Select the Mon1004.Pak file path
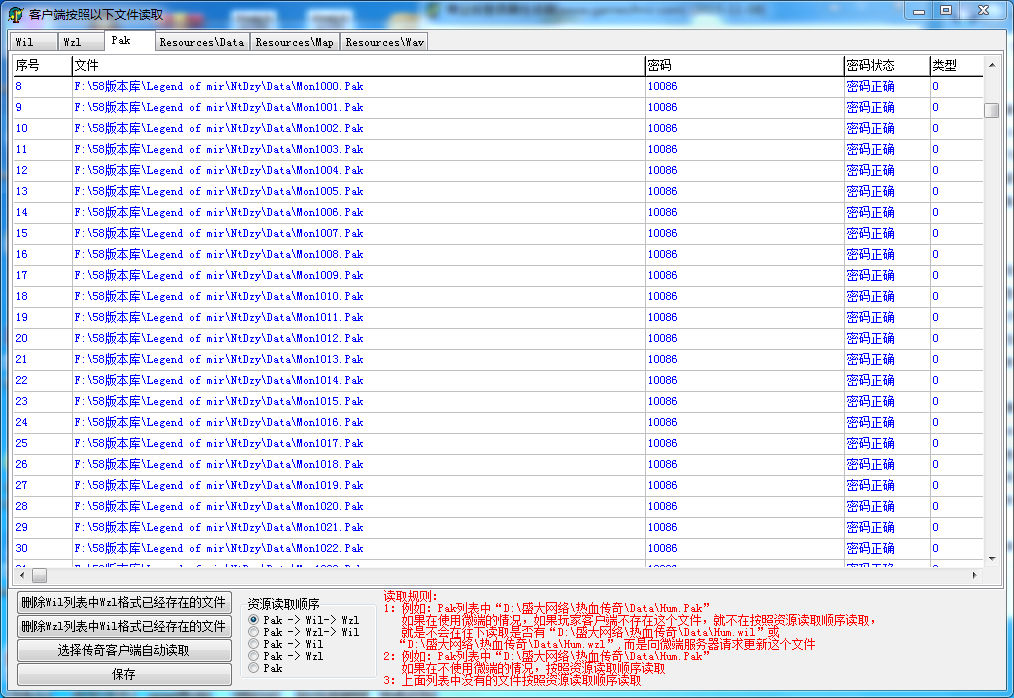Image resolution: width=1014 pixels, height=698 pixels. [x=219, y=170]
